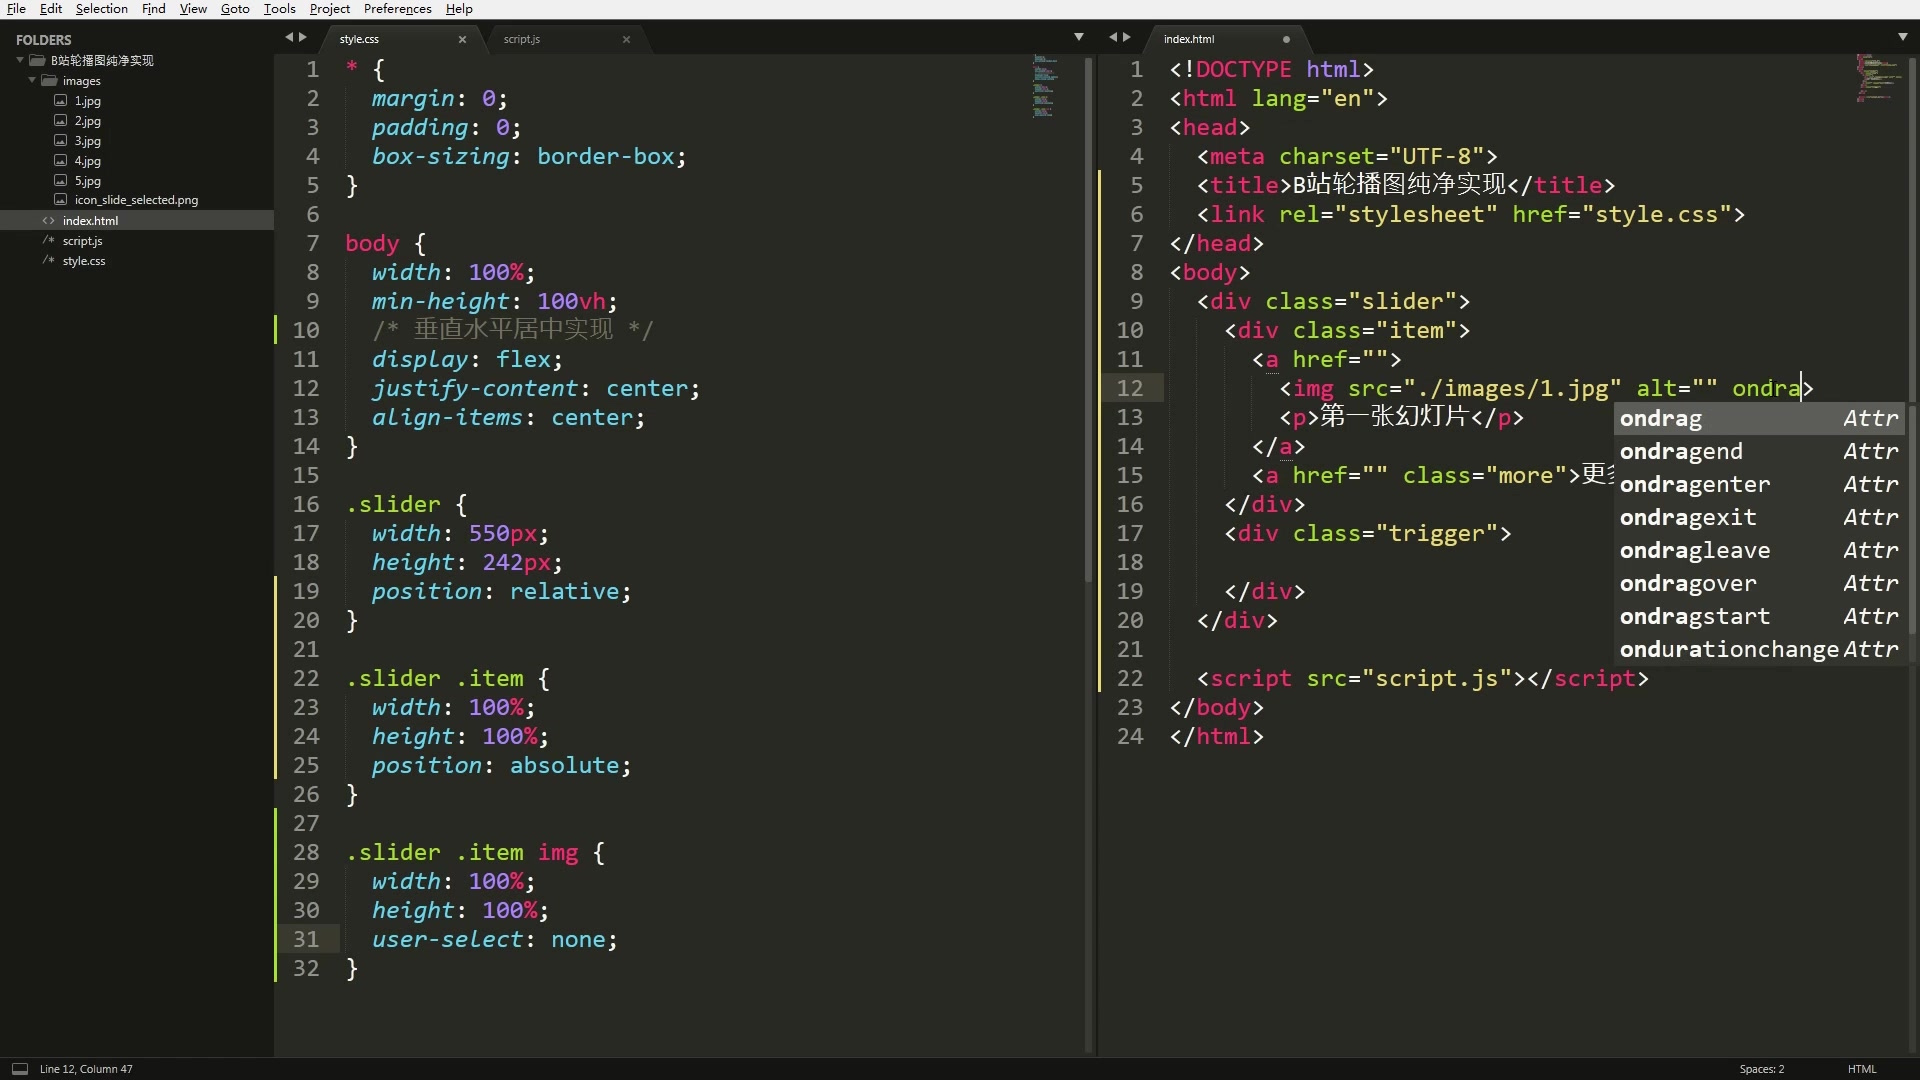
Task: Open 5.jpg from the sidebar
Action: click(88, 181)
